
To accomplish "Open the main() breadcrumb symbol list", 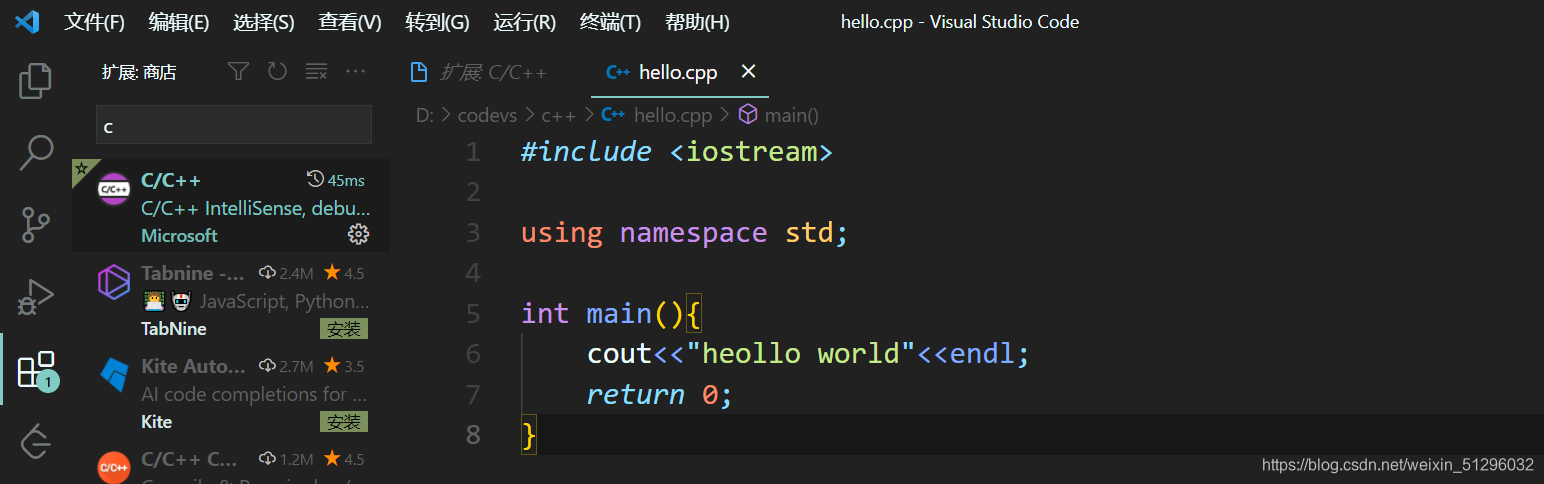I will (791, 115).
